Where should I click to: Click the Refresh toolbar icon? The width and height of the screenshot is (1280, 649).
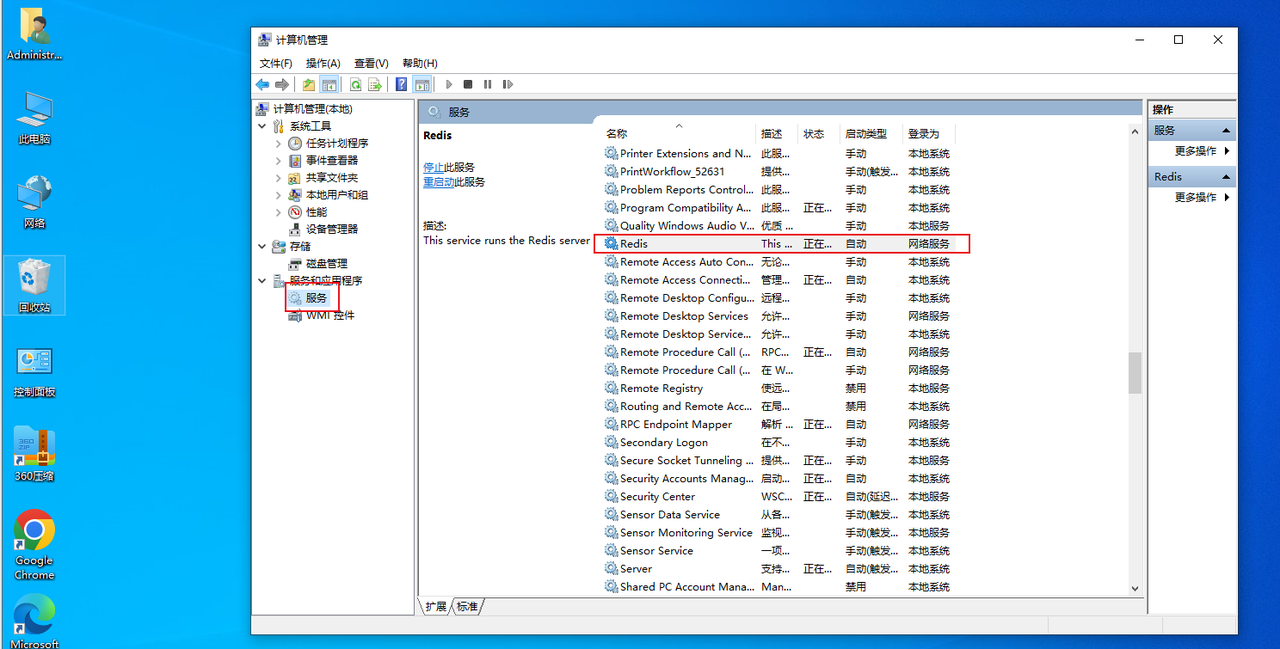pyautogui.click(x=355, y=85)
